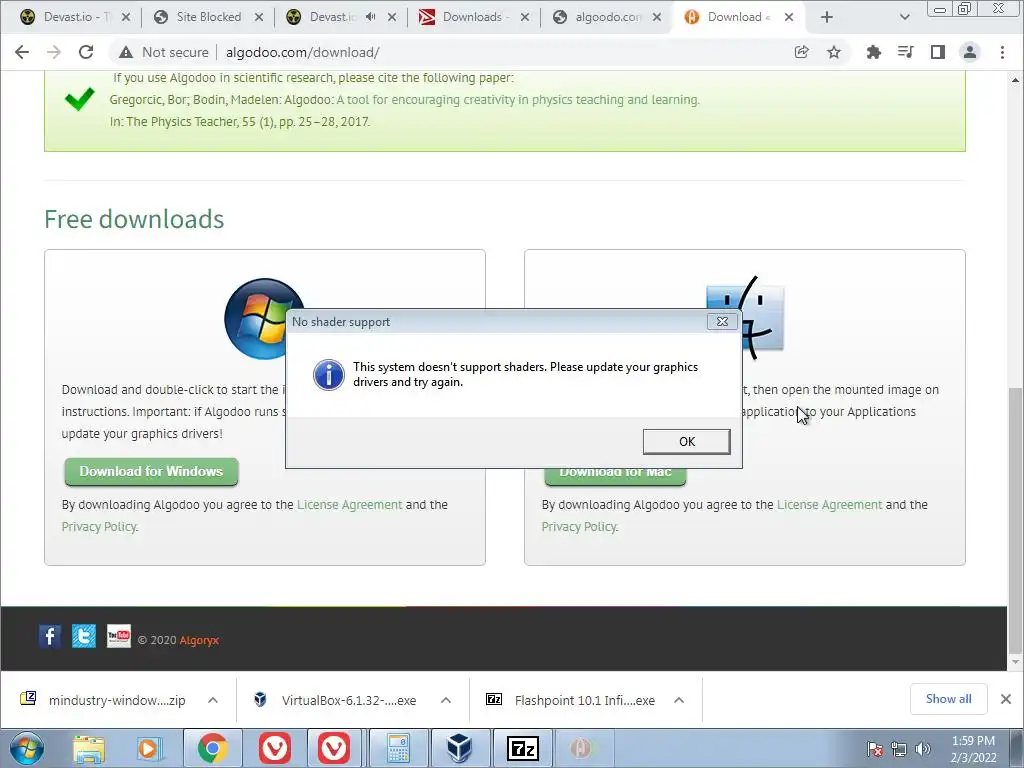The height and width of the screenshot is (768, 1024).
Task: Open Windows Explorer from the taskbar
Action: pyautogui.click(x=89, y=748)
